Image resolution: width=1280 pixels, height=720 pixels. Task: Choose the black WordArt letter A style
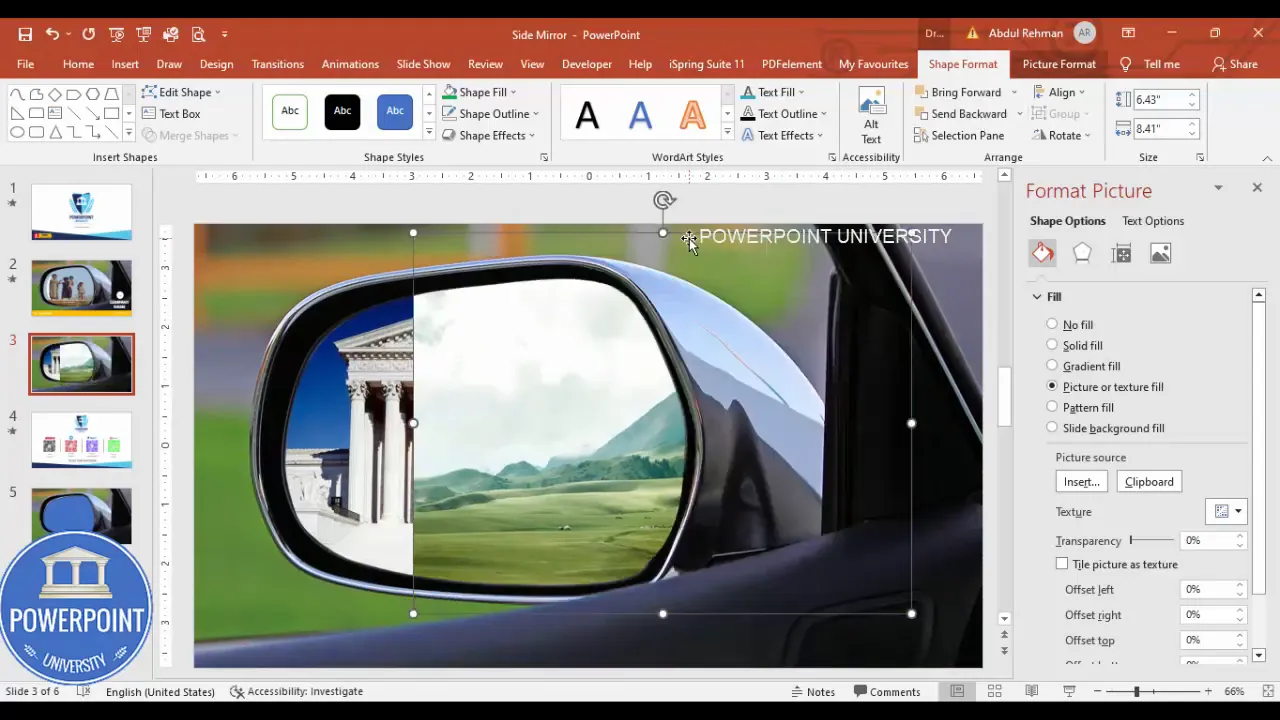[x=587, y=116]
